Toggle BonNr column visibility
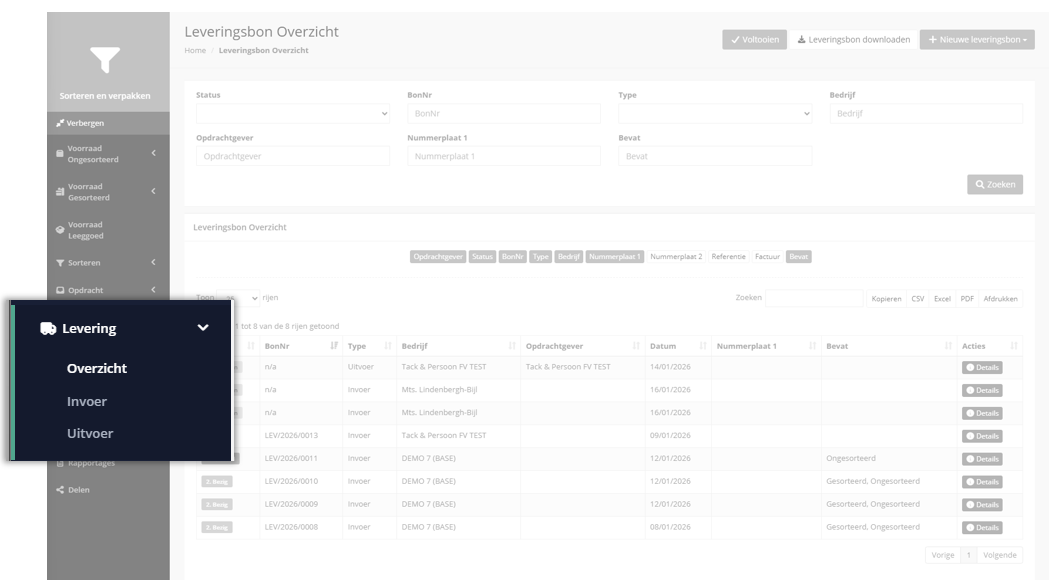Screen dimensions: 1062x586 click(513, 257)
